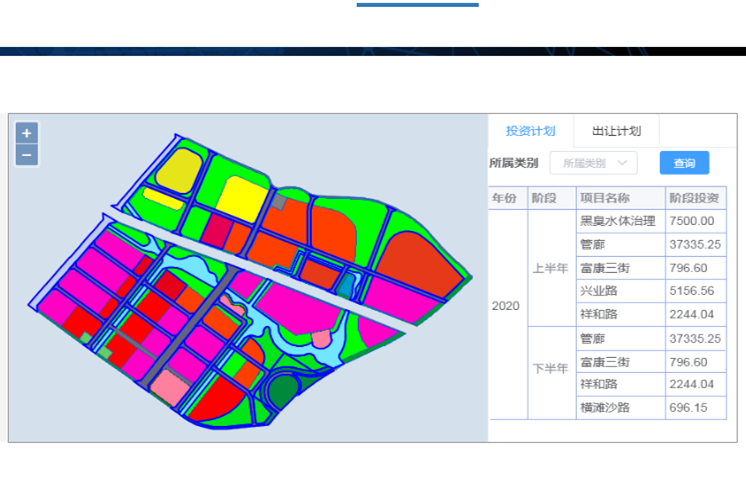The height and width of the screenshot is (497, 746).
Task: Switch to the 投资计划 tab
Action: [x=530, y=131]
